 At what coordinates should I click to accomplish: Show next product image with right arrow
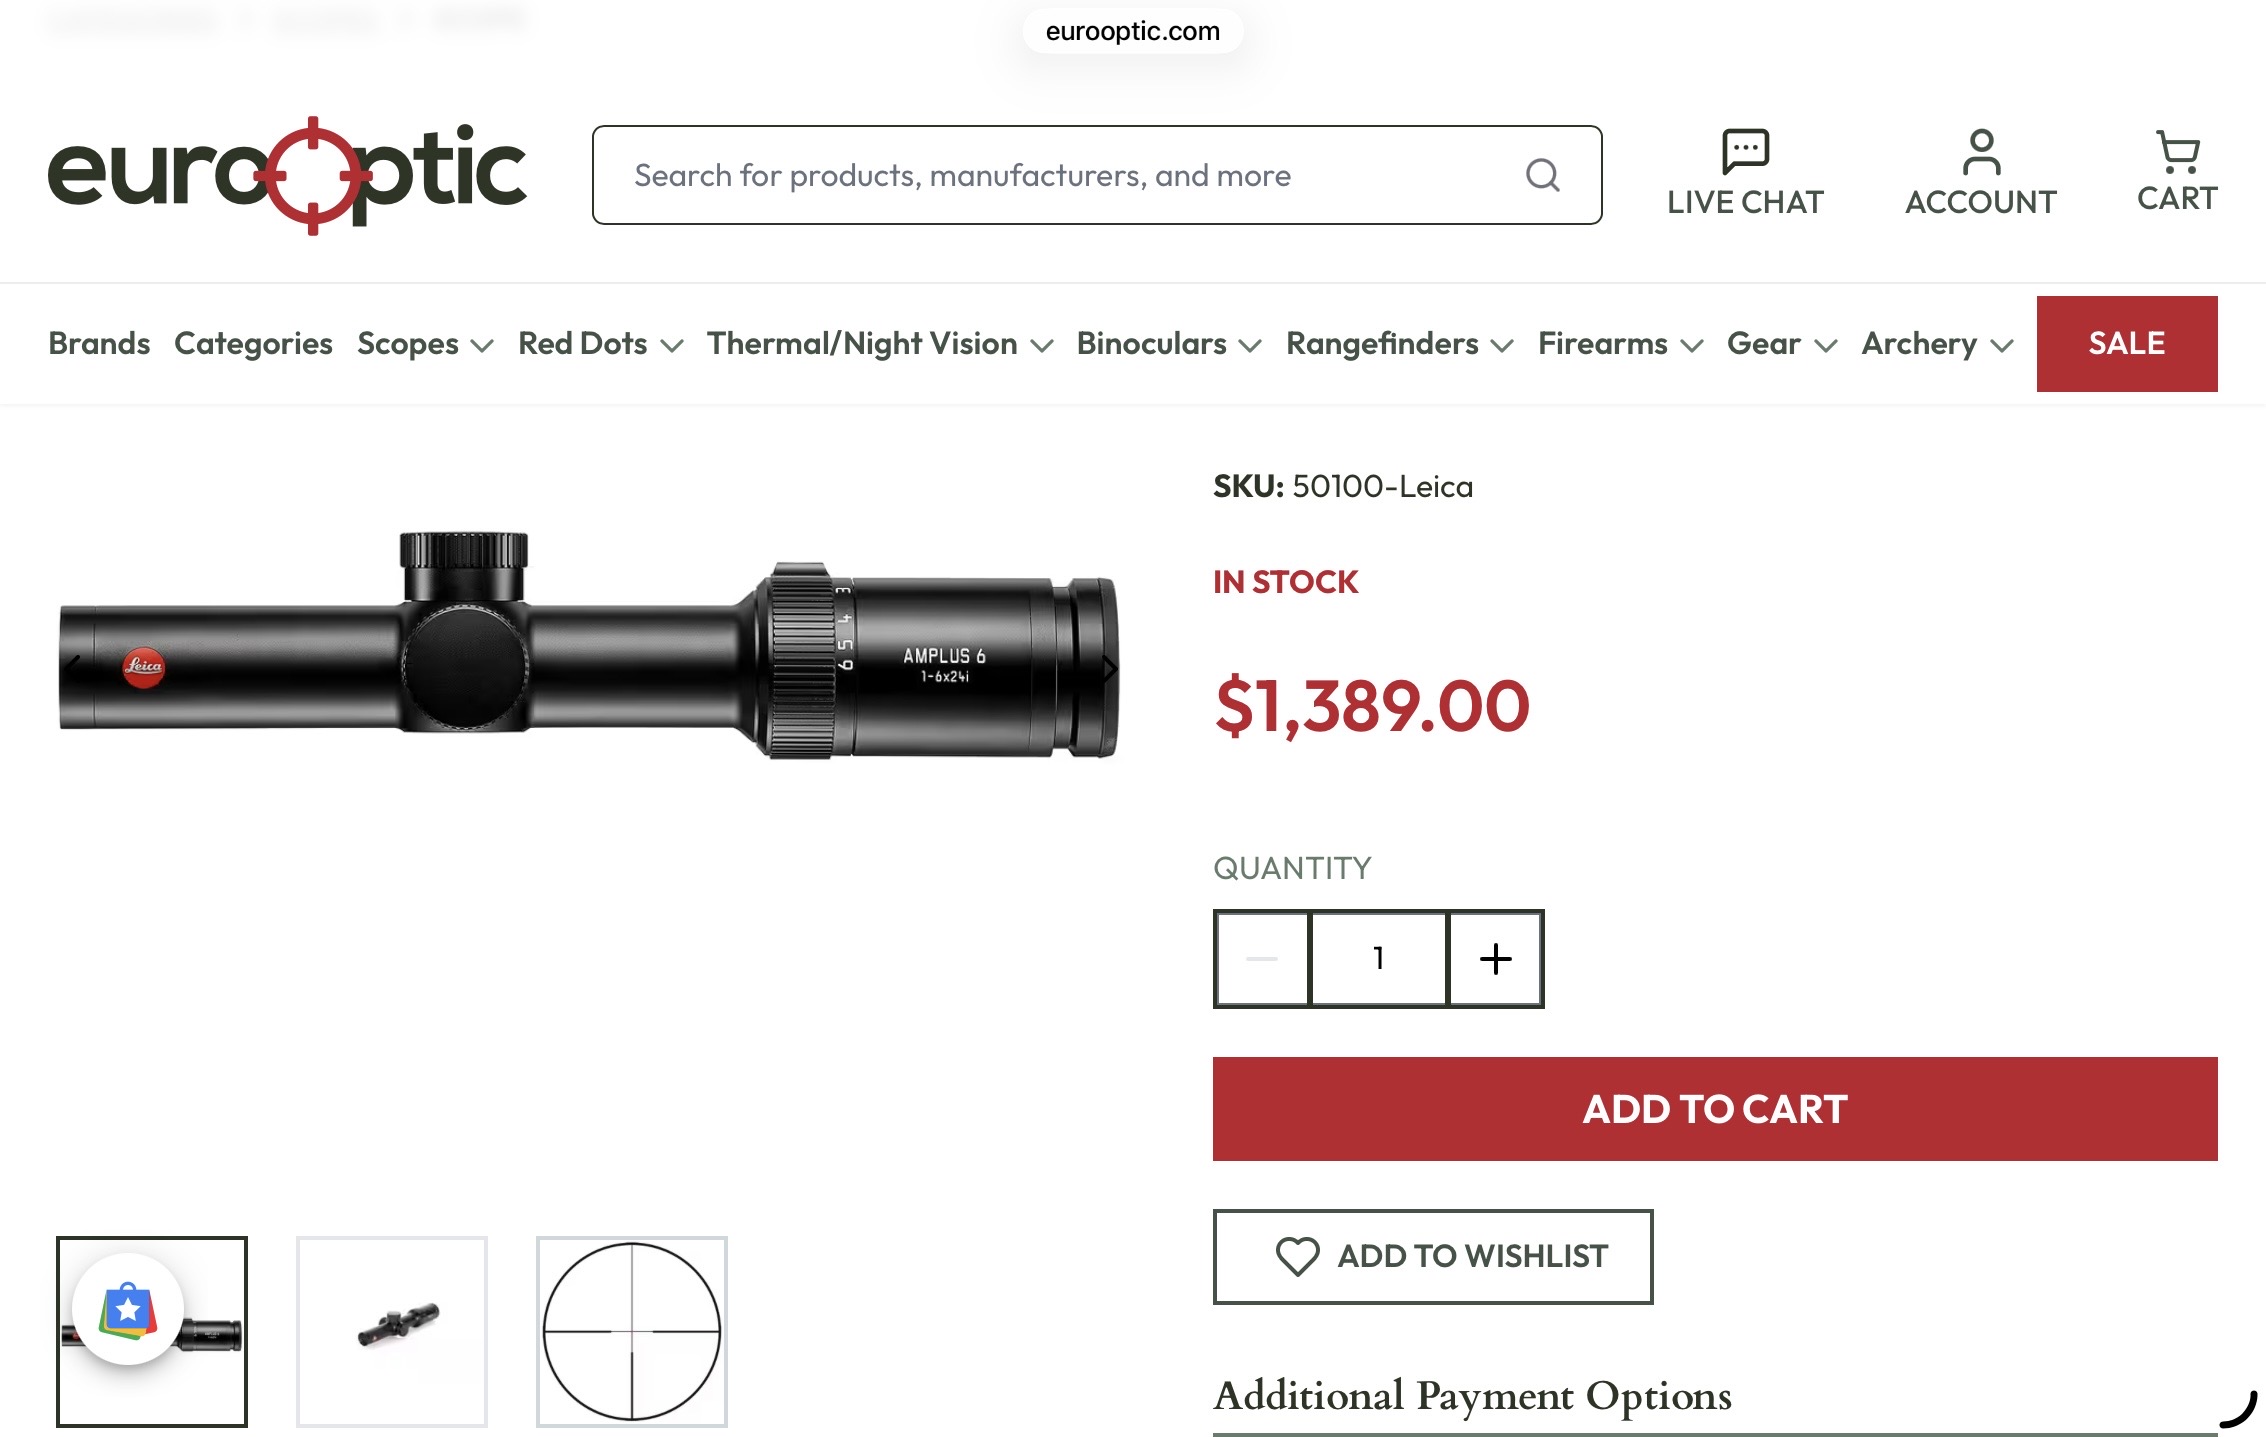coord(1109,668)
